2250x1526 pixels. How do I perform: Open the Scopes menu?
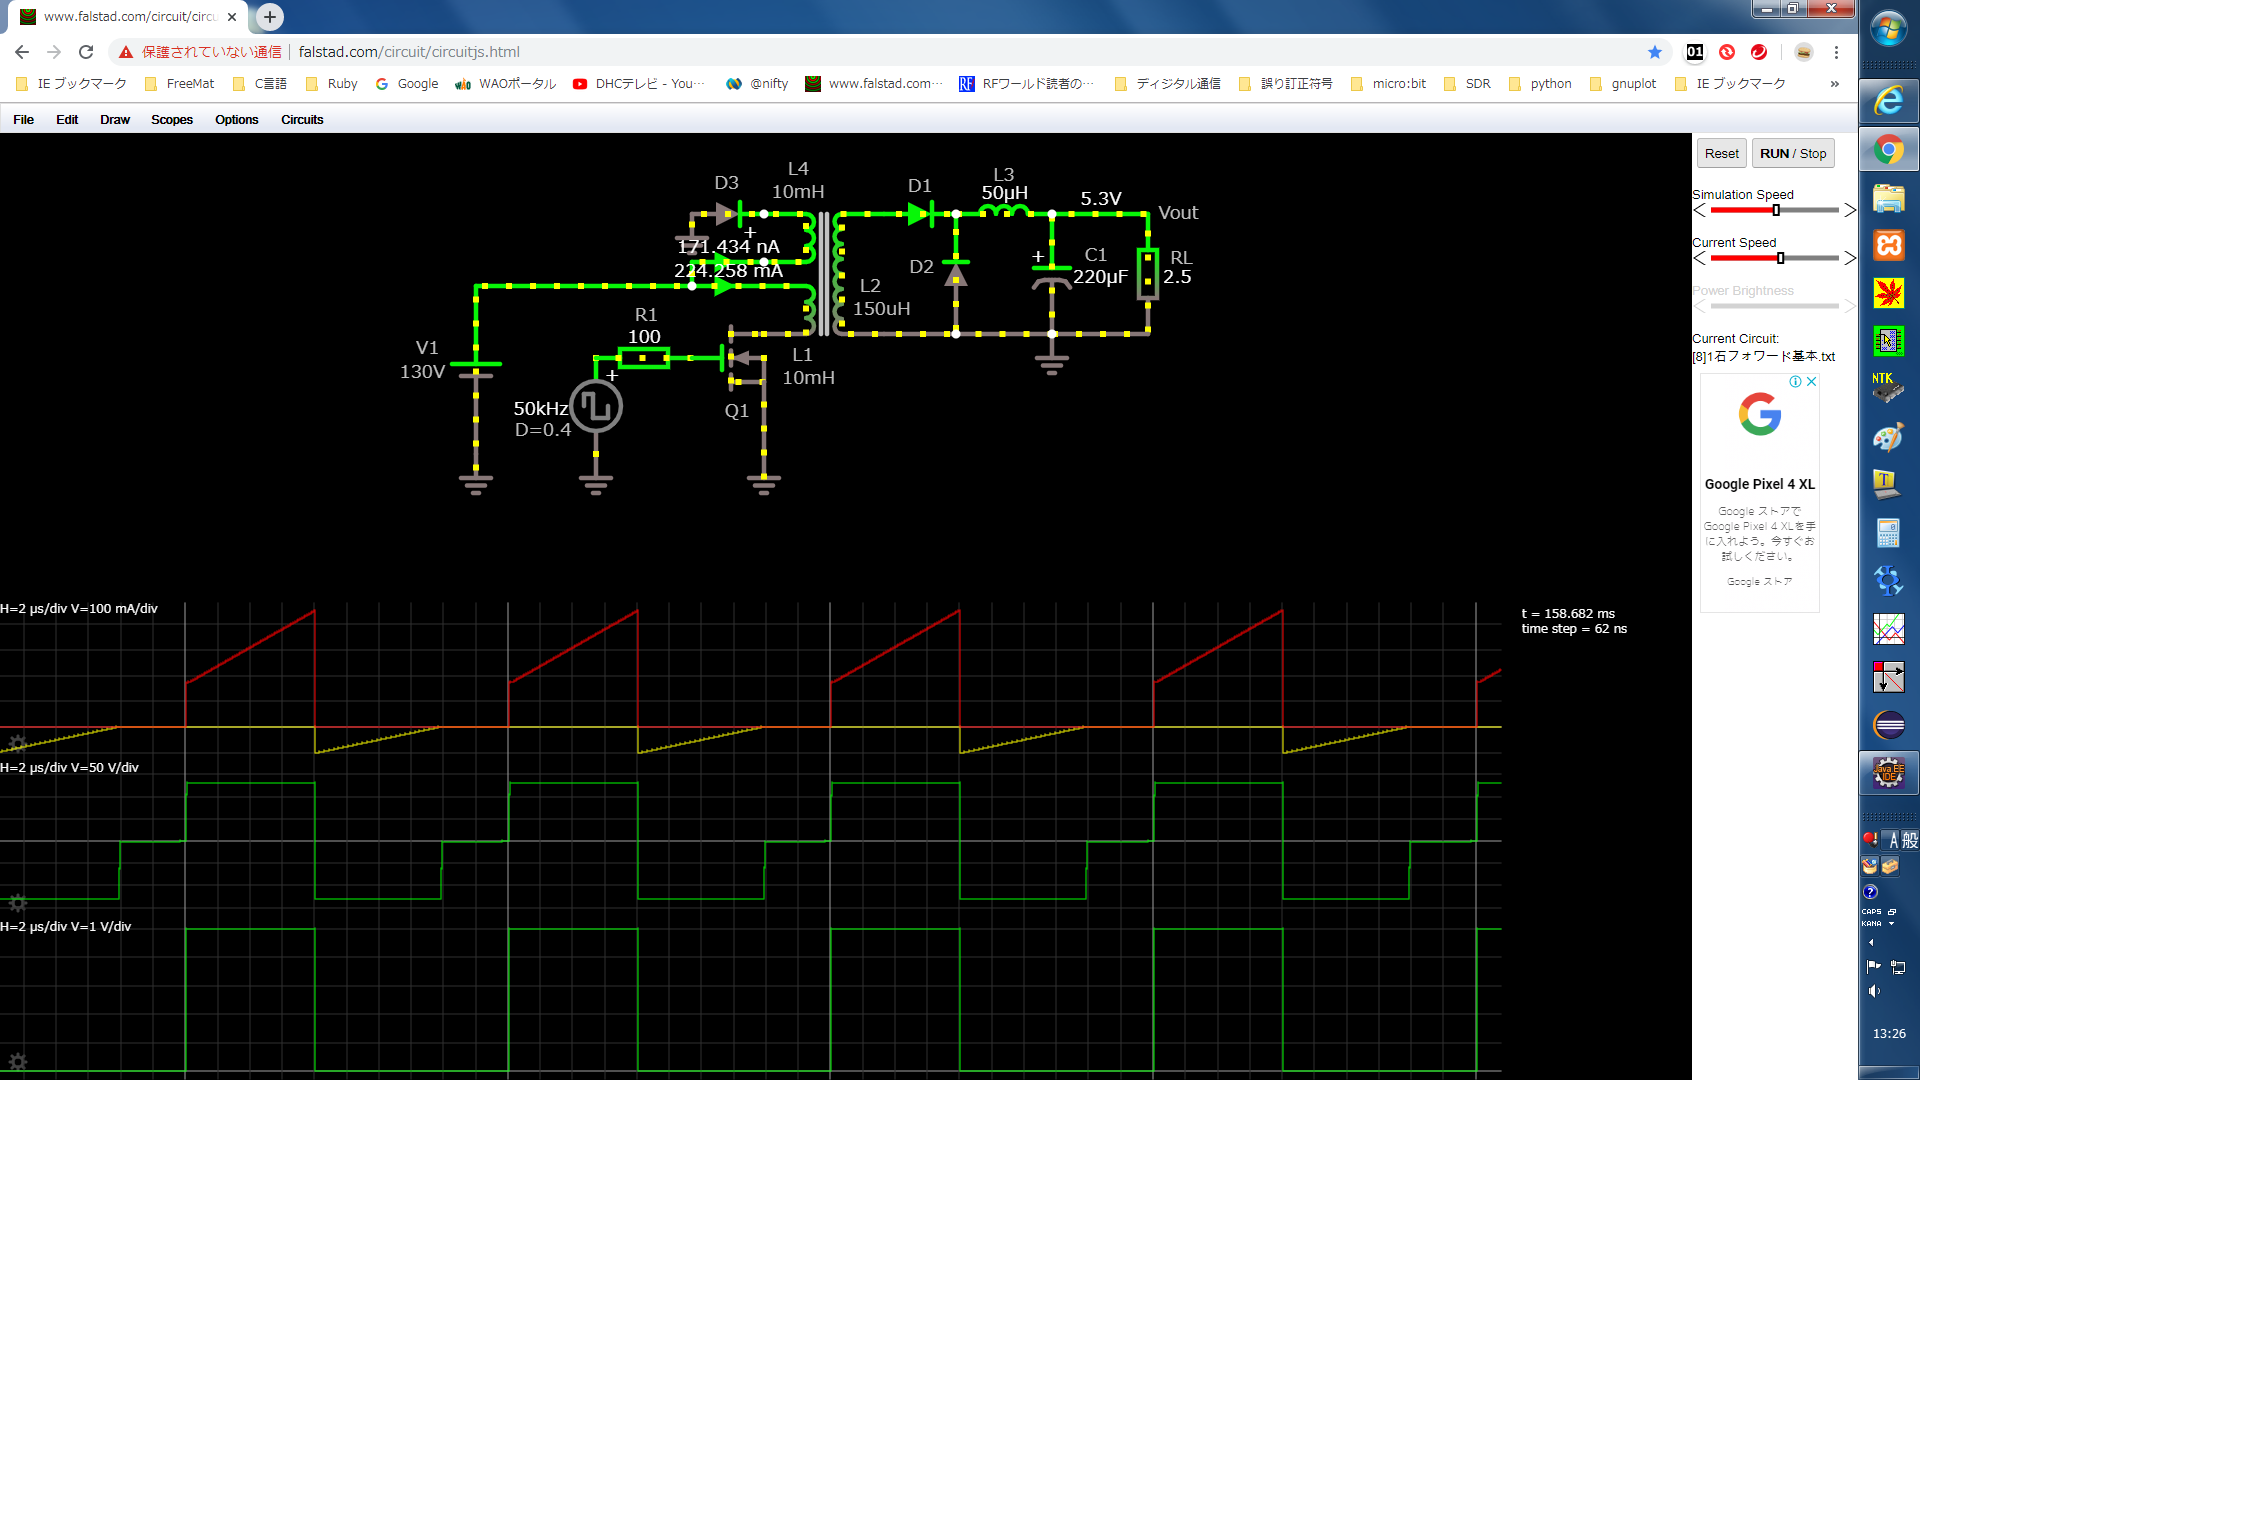click(172, 120)
